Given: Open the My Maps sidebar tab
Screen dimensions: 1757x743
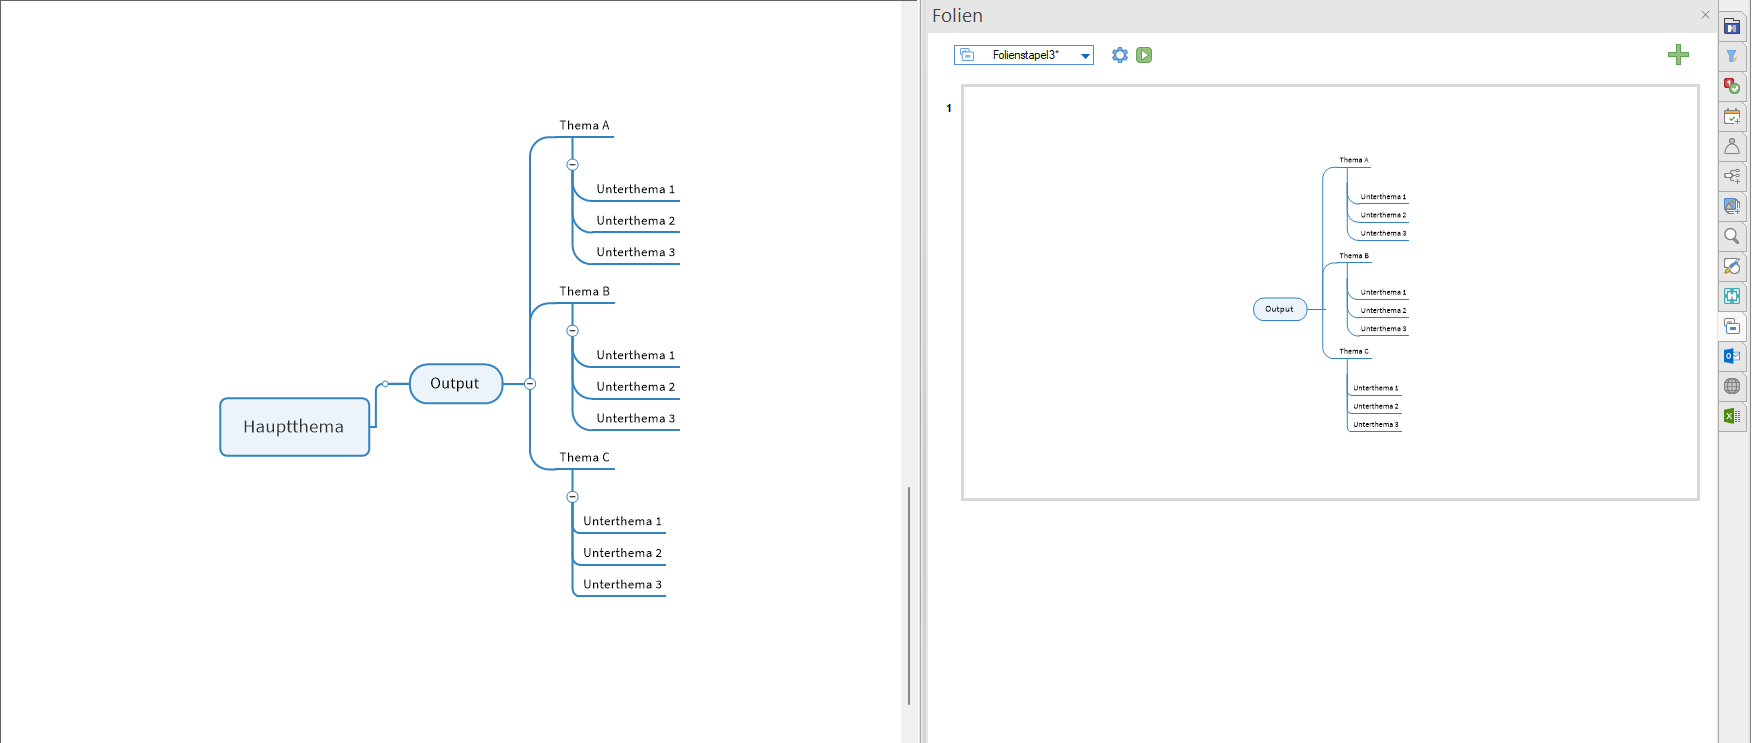Looking at the screenshot, I should pos(1732,27).
